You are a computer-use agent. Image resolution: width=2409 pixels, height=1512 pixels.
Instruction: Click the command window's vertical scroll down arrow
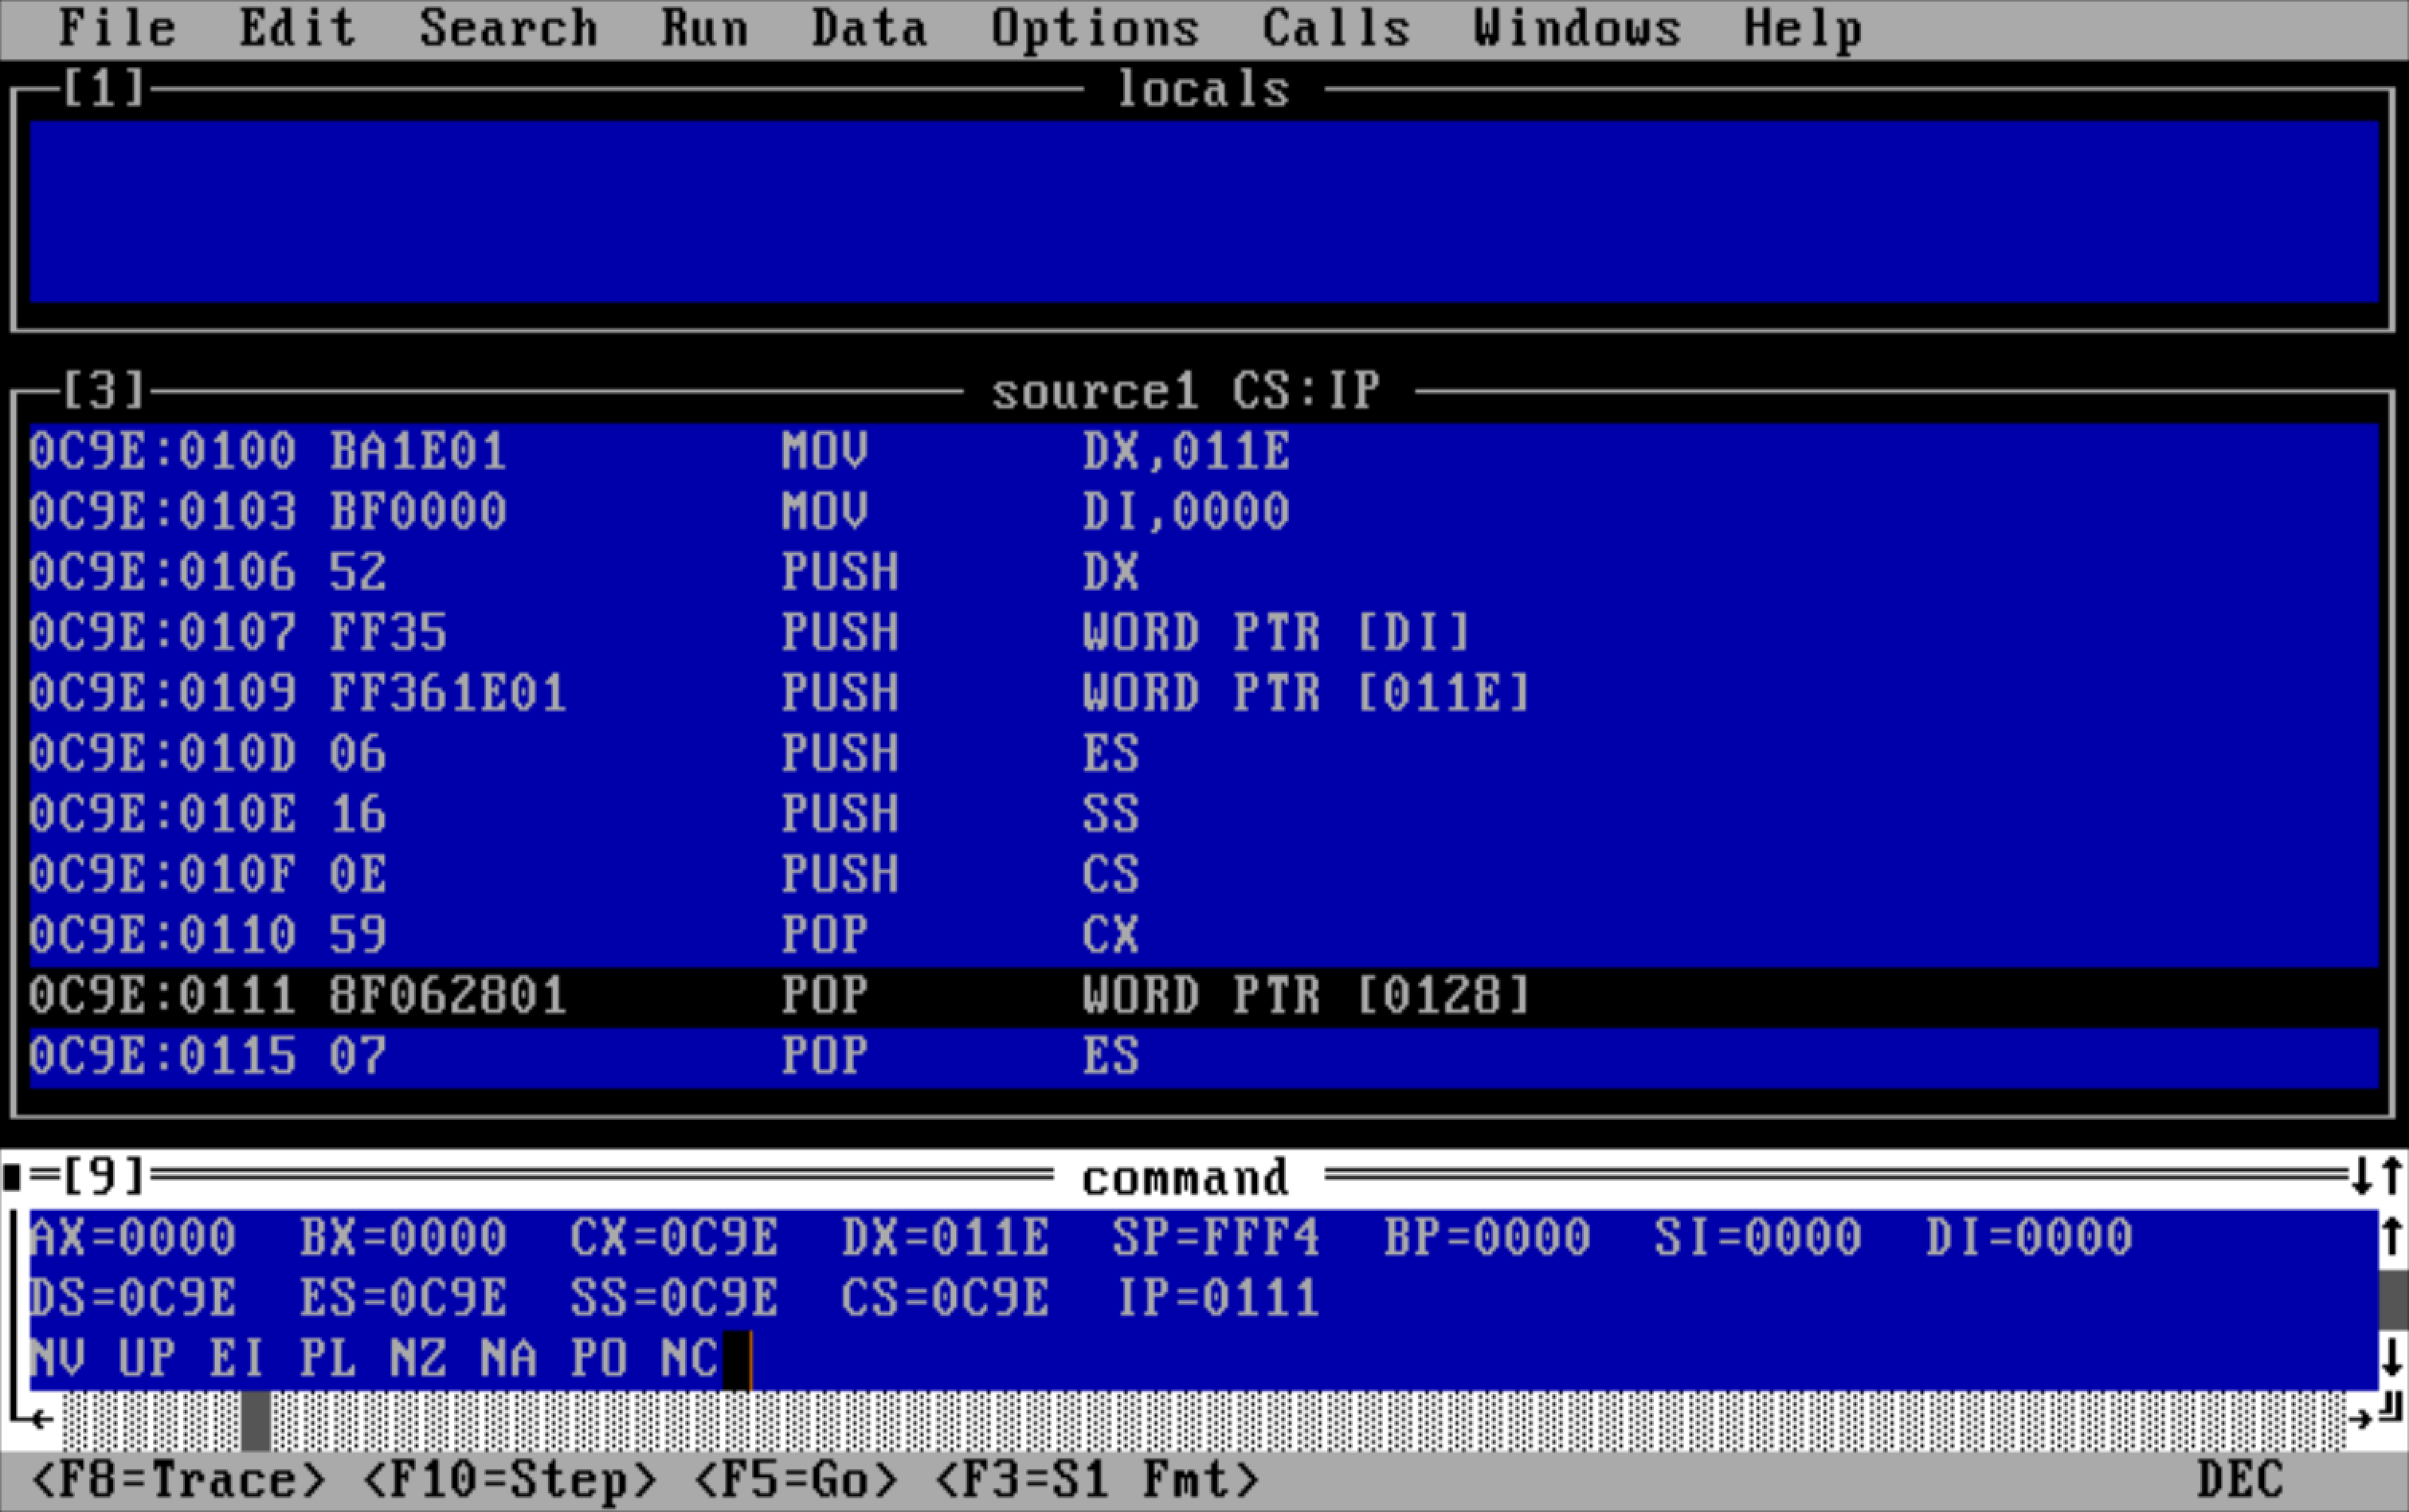[x=2392, y=1358]
